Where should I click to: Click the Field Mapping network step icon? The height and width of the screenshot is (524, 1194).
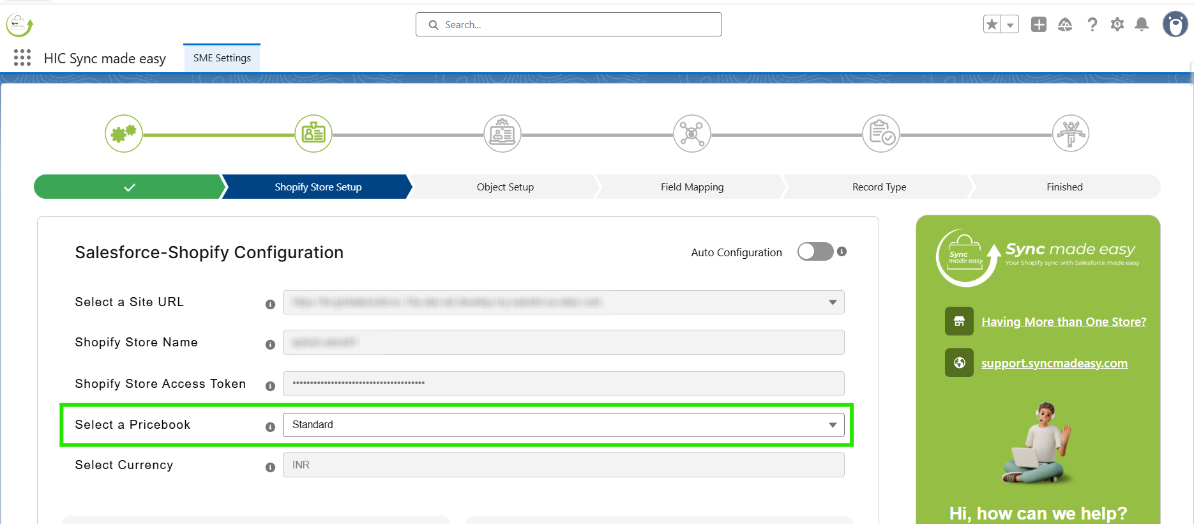692,134
